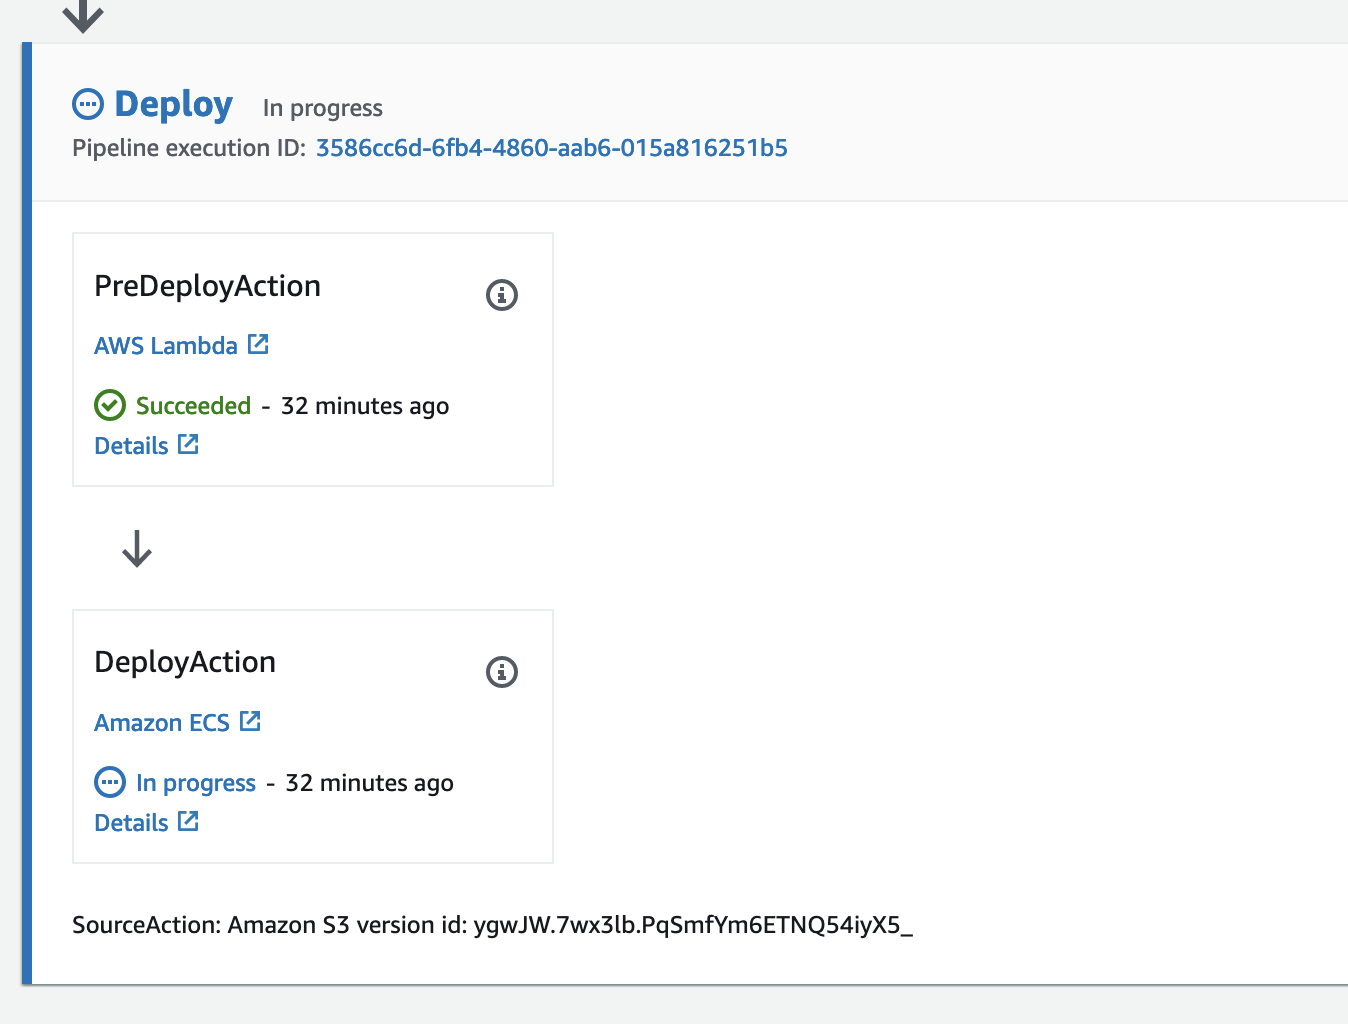Click the external link icon next to DeployAction Details
Screen dimensions: 1348x1024
coord(188,820)
